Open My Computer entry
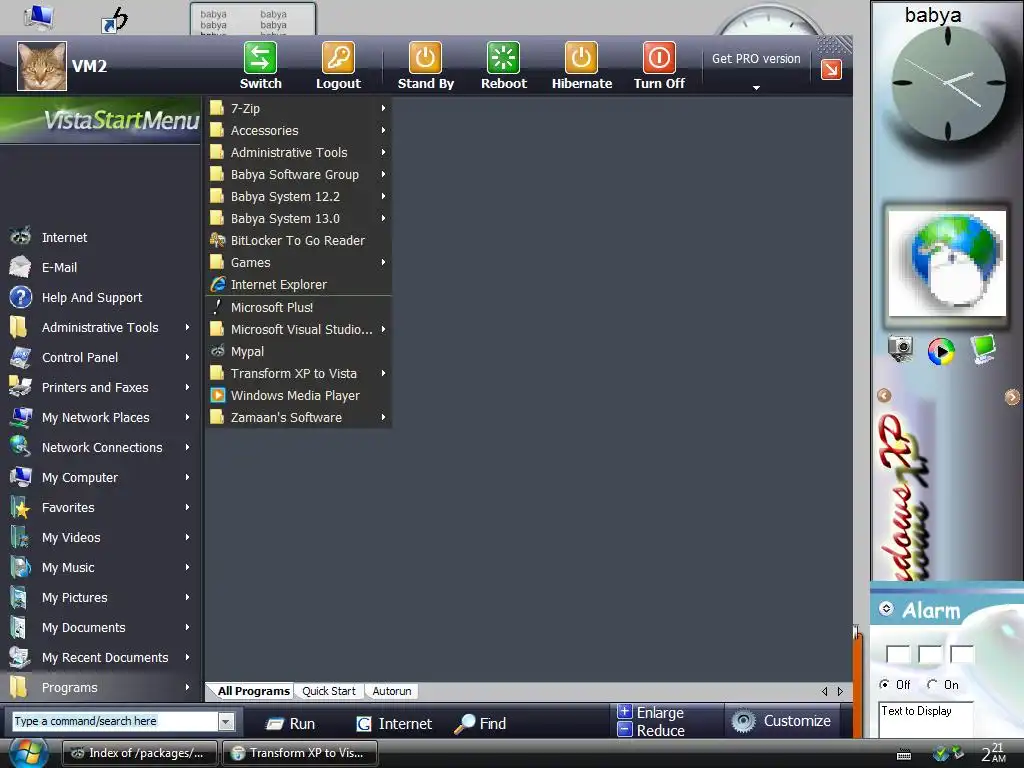 click(80, 477)
